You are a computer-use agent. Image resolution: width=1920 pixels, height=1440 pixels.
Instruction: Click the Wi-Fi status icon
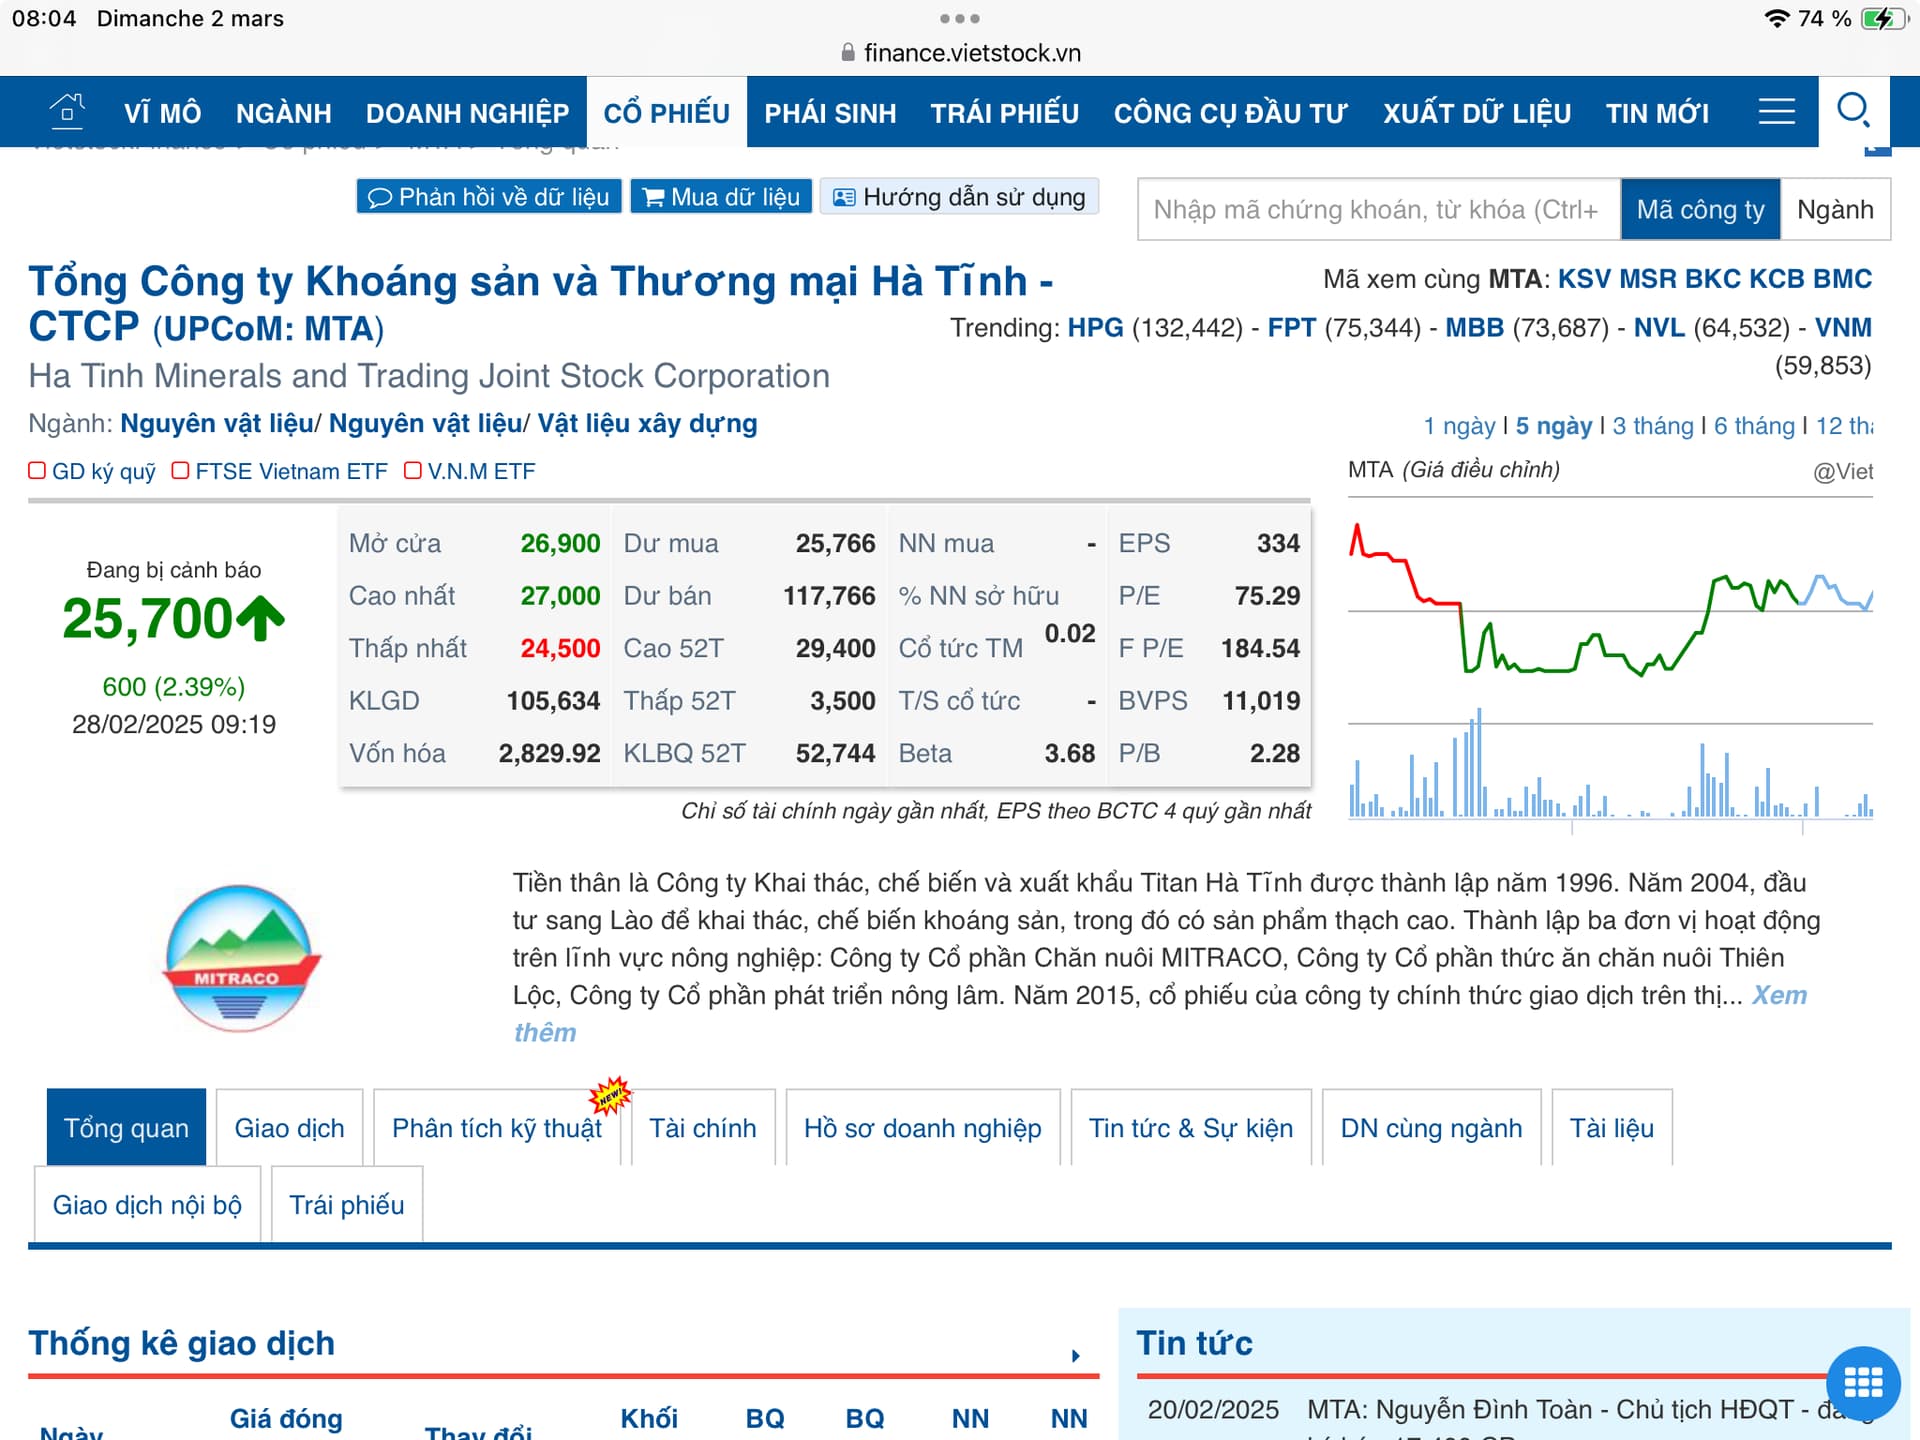1776,18
